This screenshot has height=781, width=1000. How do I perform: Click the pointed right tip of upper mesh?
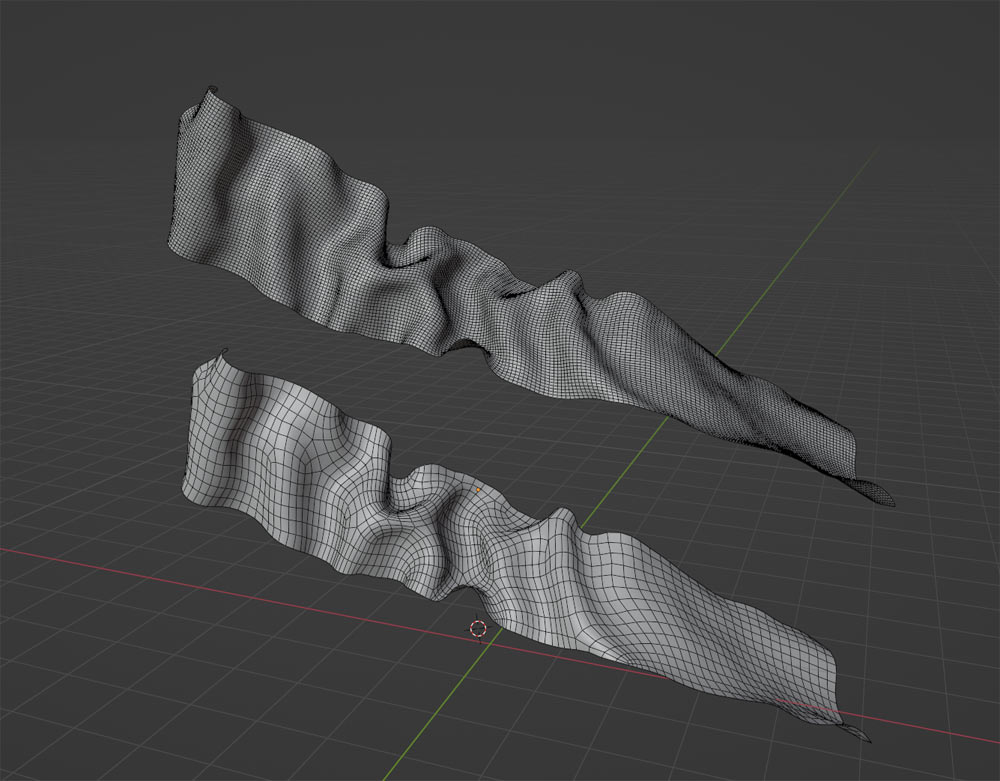pos(888,501)
